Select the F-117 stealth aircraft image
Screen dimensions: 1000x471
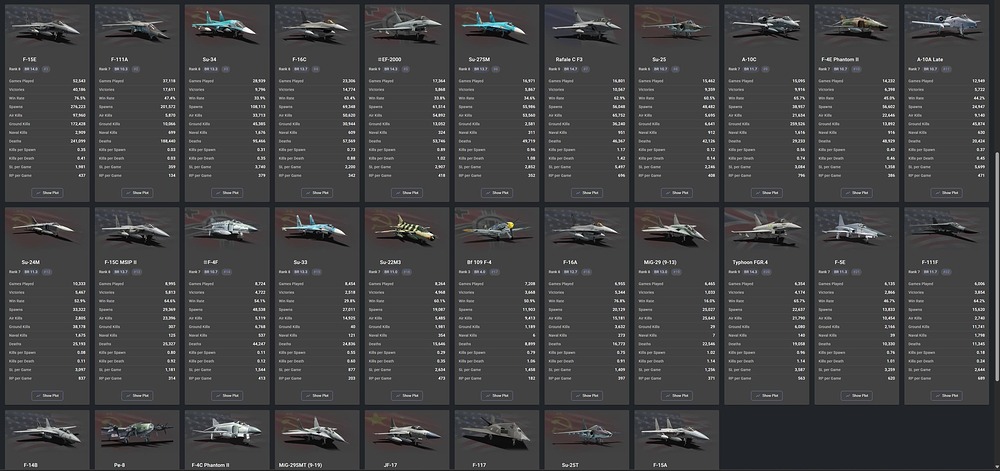tap(496, 431)
